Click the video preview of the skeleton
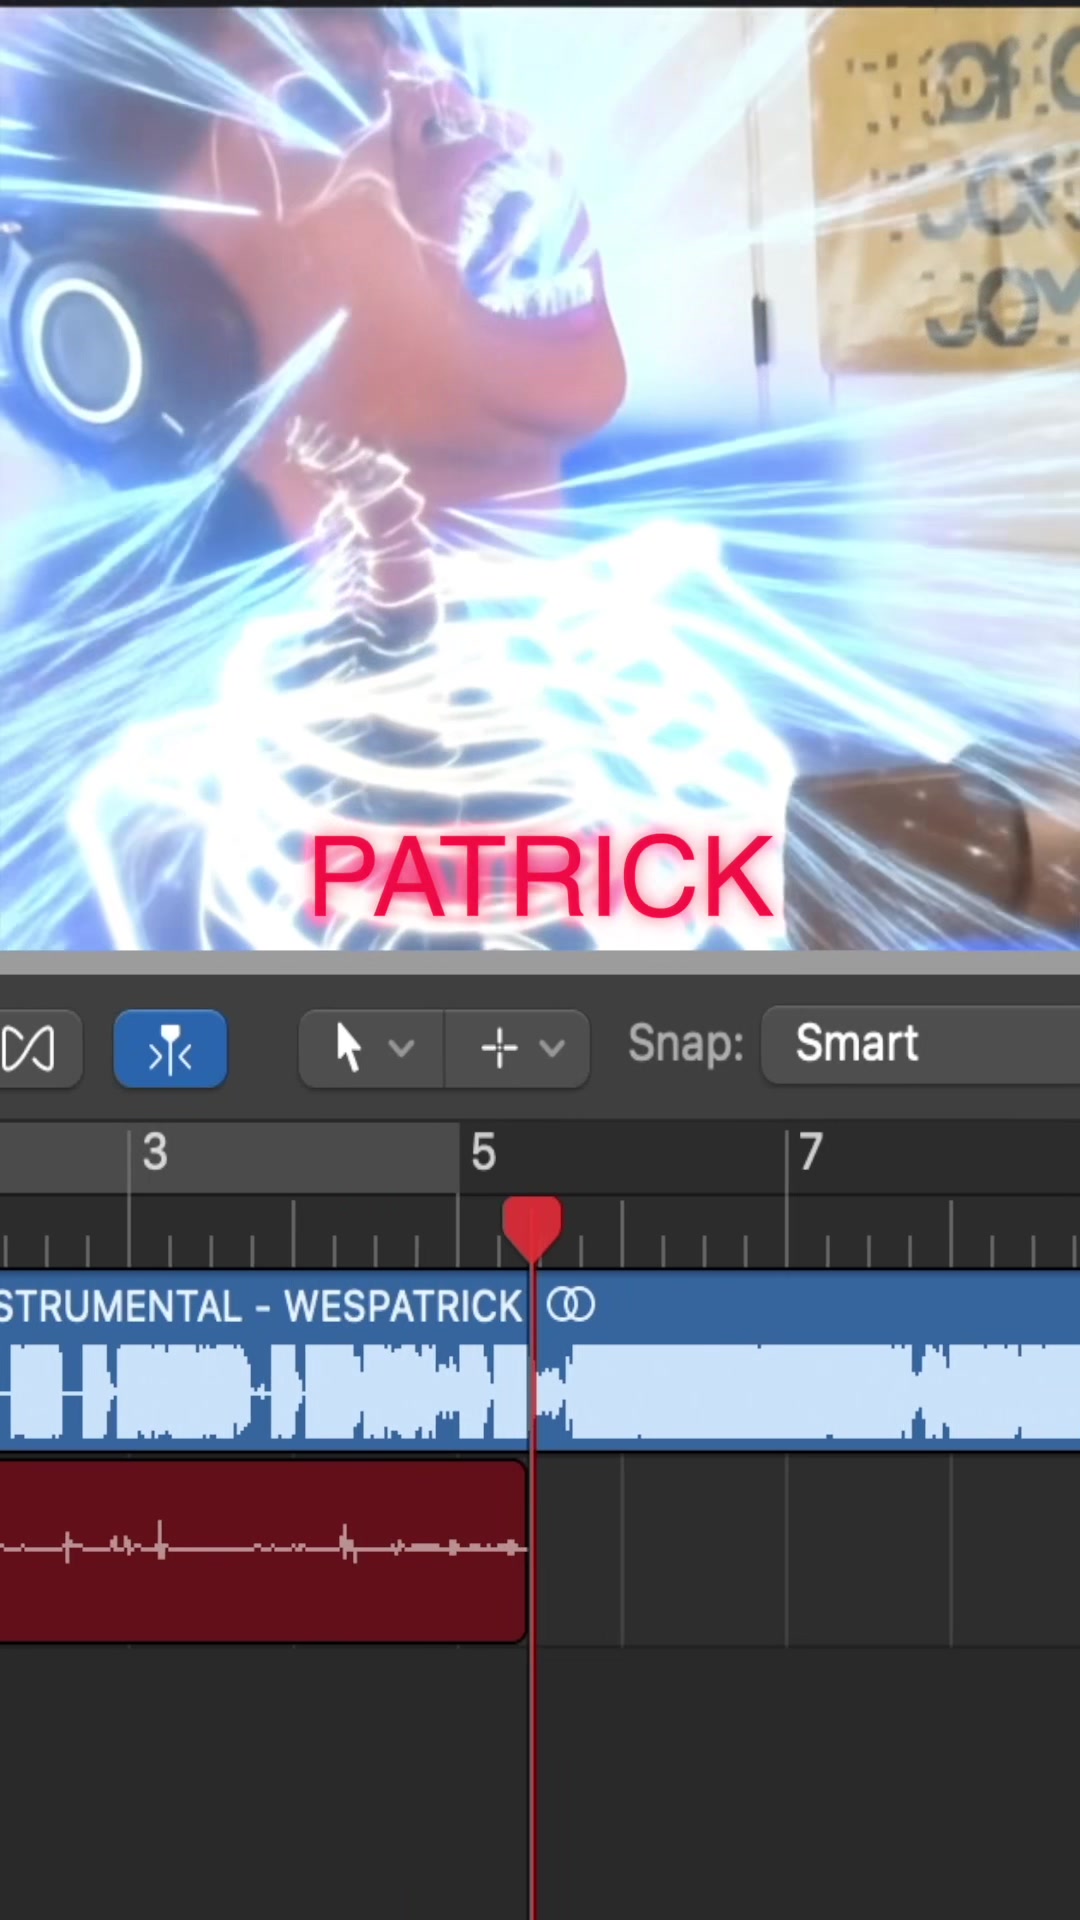 point(540,478)
